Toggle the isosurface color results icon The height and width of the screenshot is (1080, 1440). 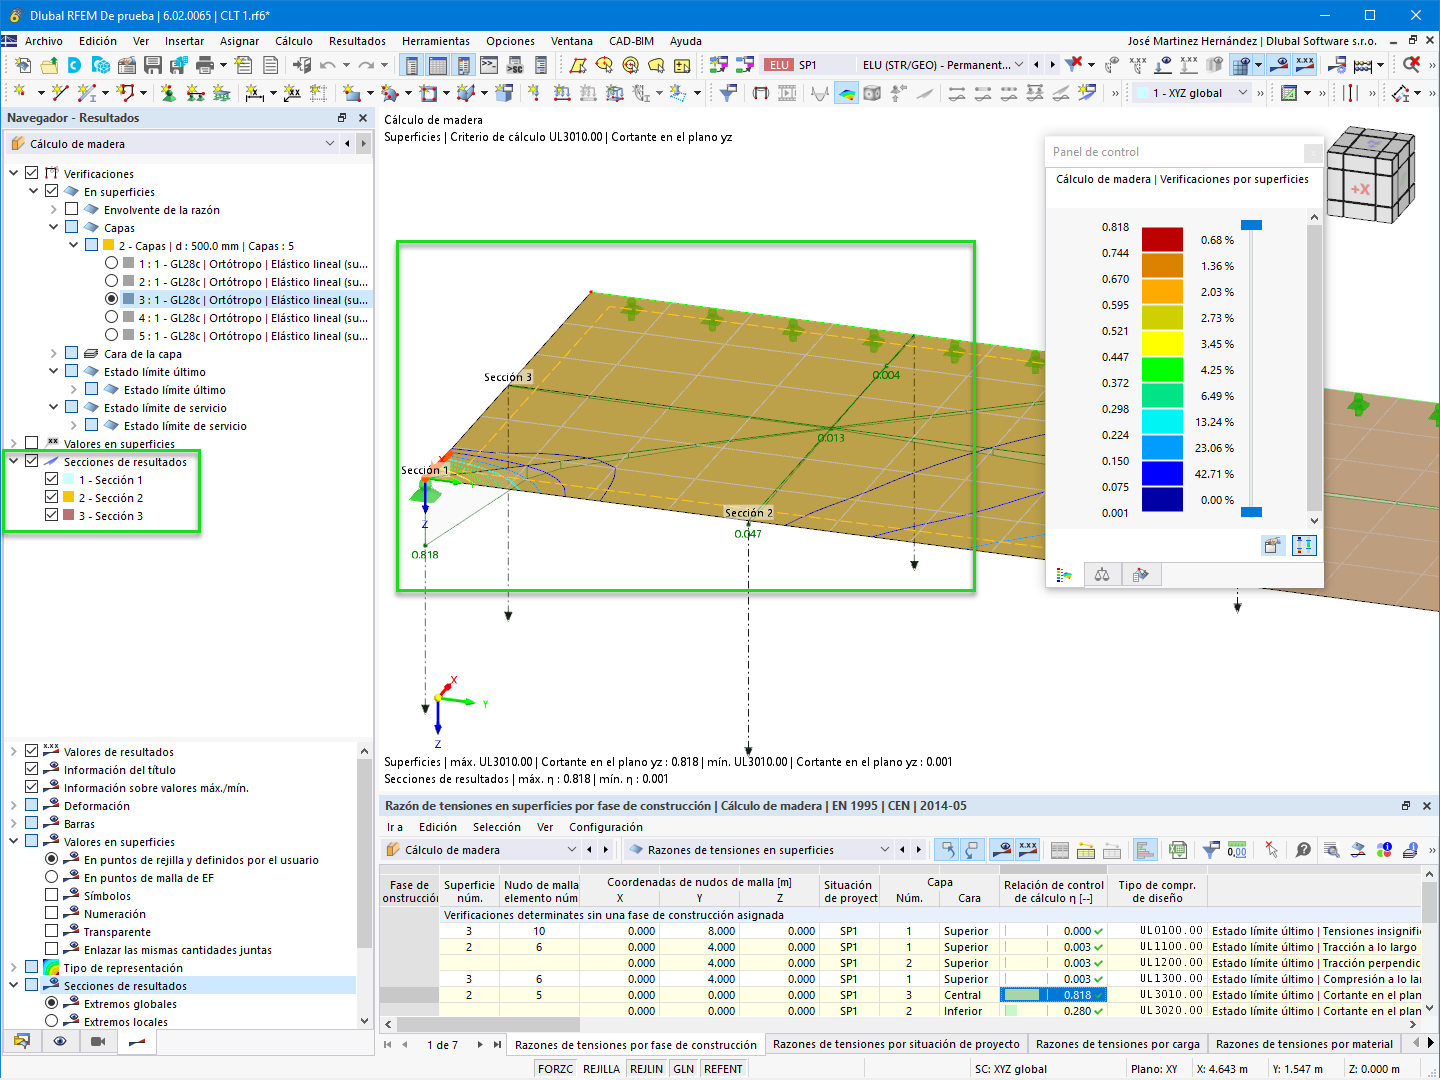click(x=847, y=93)
